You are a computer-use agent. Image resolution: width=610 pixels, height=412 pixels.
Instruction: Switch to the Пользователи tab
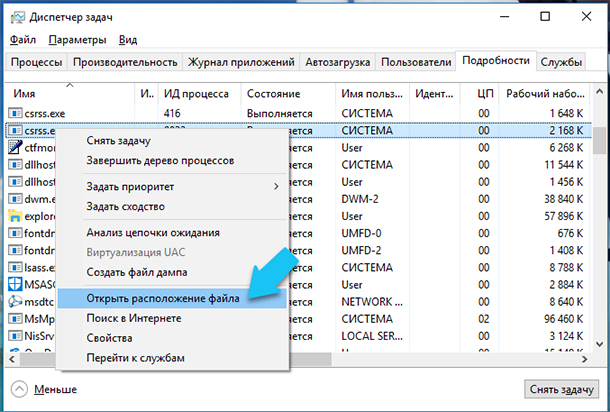[x=416, y=62]
